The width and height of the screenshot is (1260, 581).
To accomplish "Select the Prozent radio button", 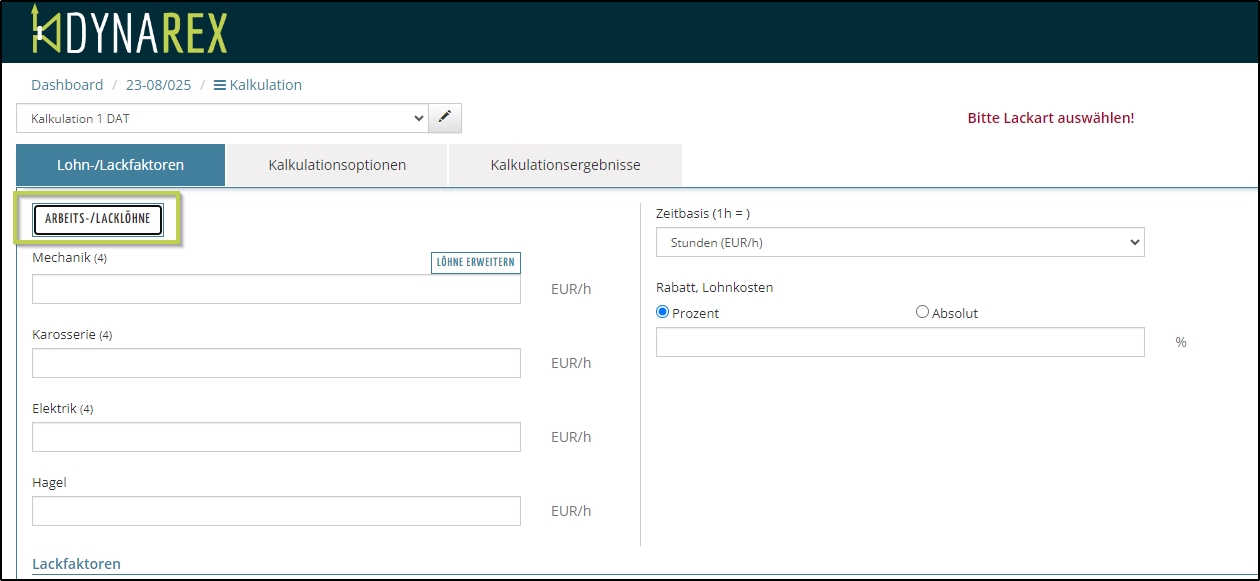I will (663, 312).
